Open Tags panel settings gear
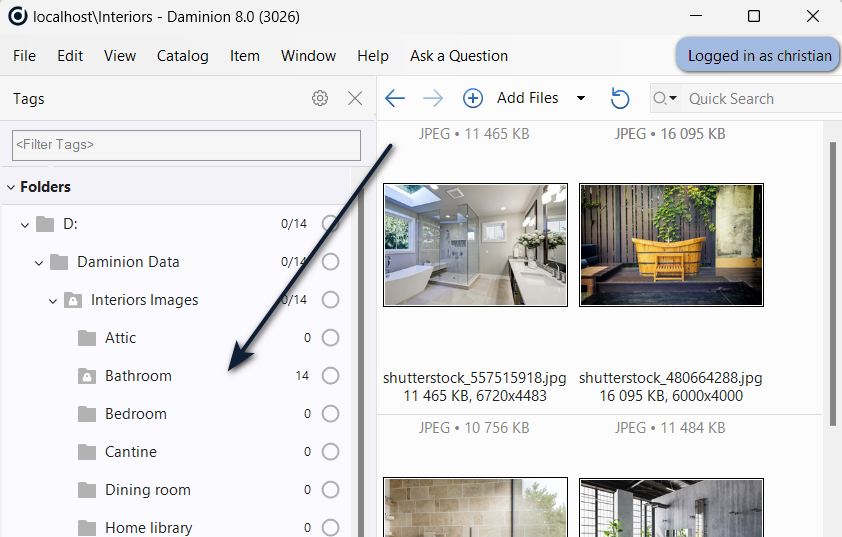The image size is (842, 537). 320,98
